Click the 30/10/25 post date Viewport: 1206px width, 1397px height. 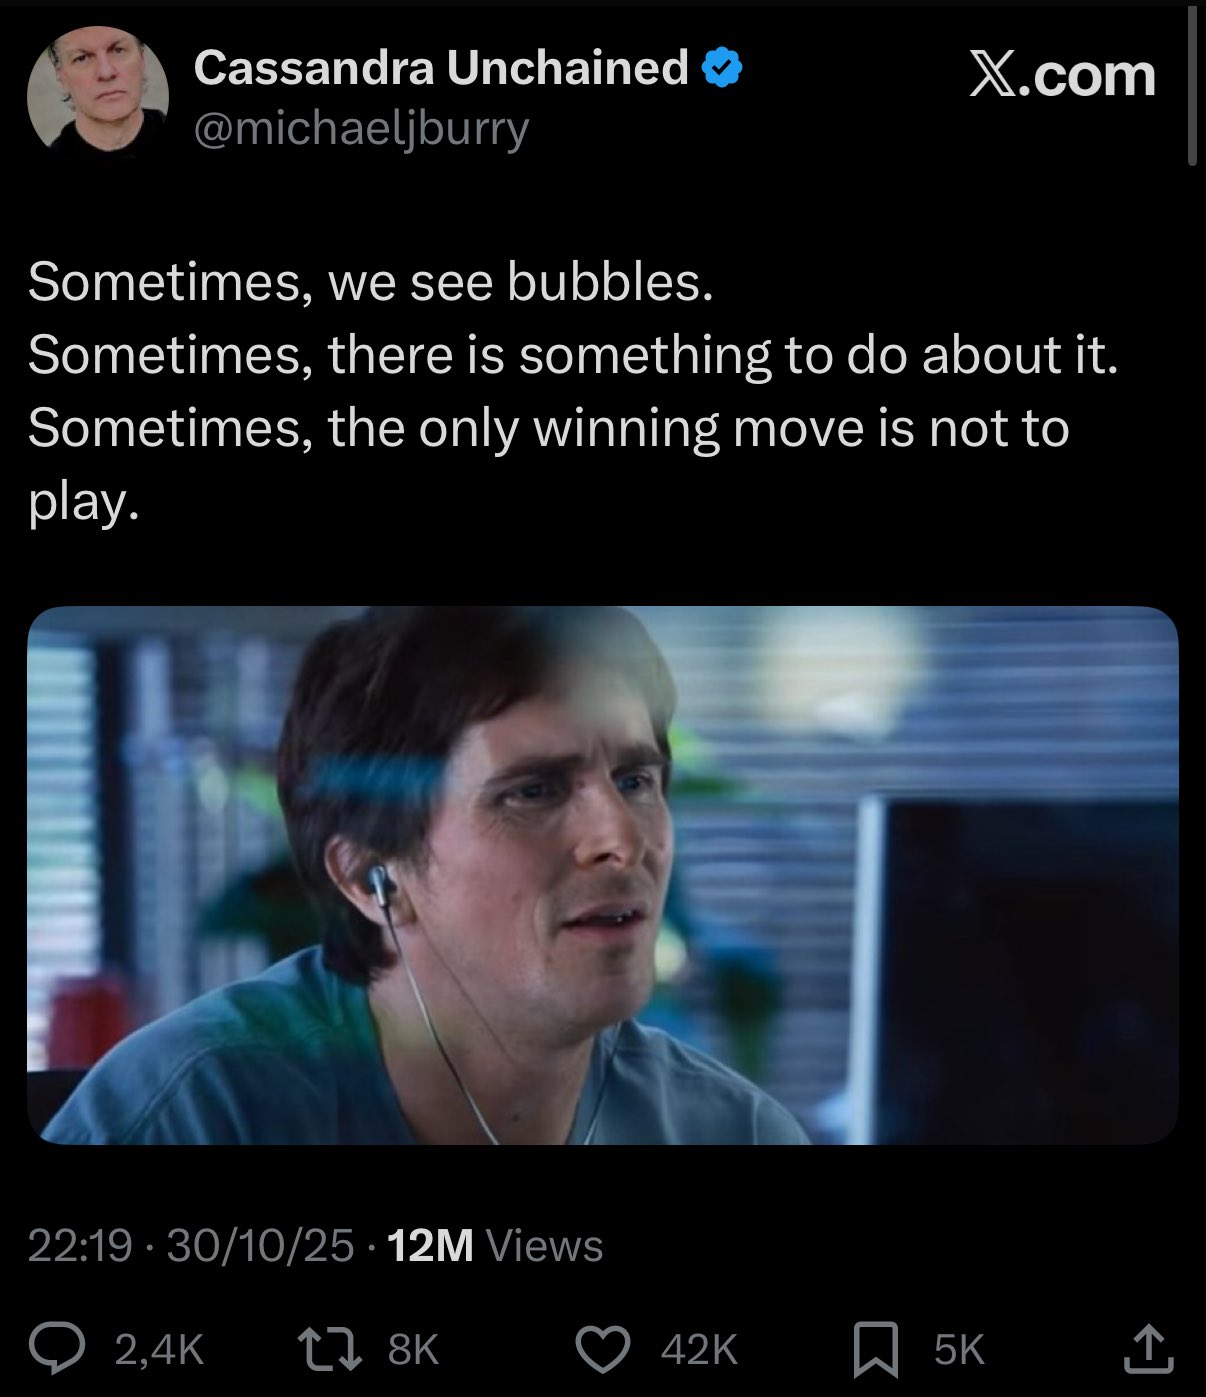pos(261,1245)
